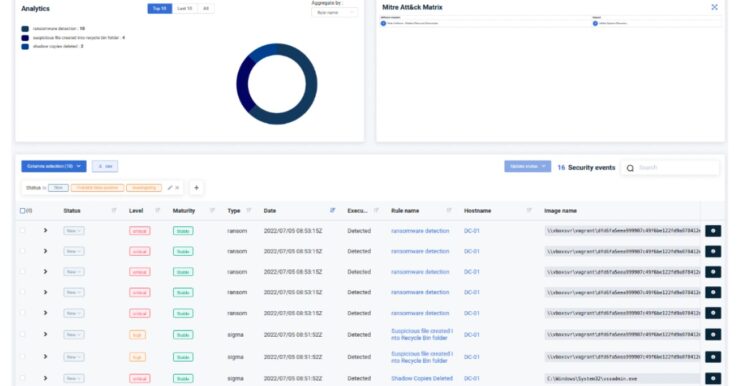Open status dropdown of first ransomware row

tap(74, 231)
